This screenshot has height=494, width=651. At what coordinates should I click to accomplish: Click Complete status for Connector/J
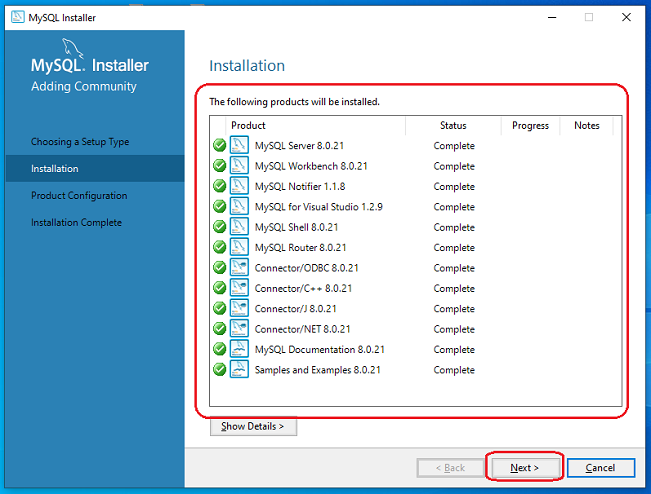[454, 309]
